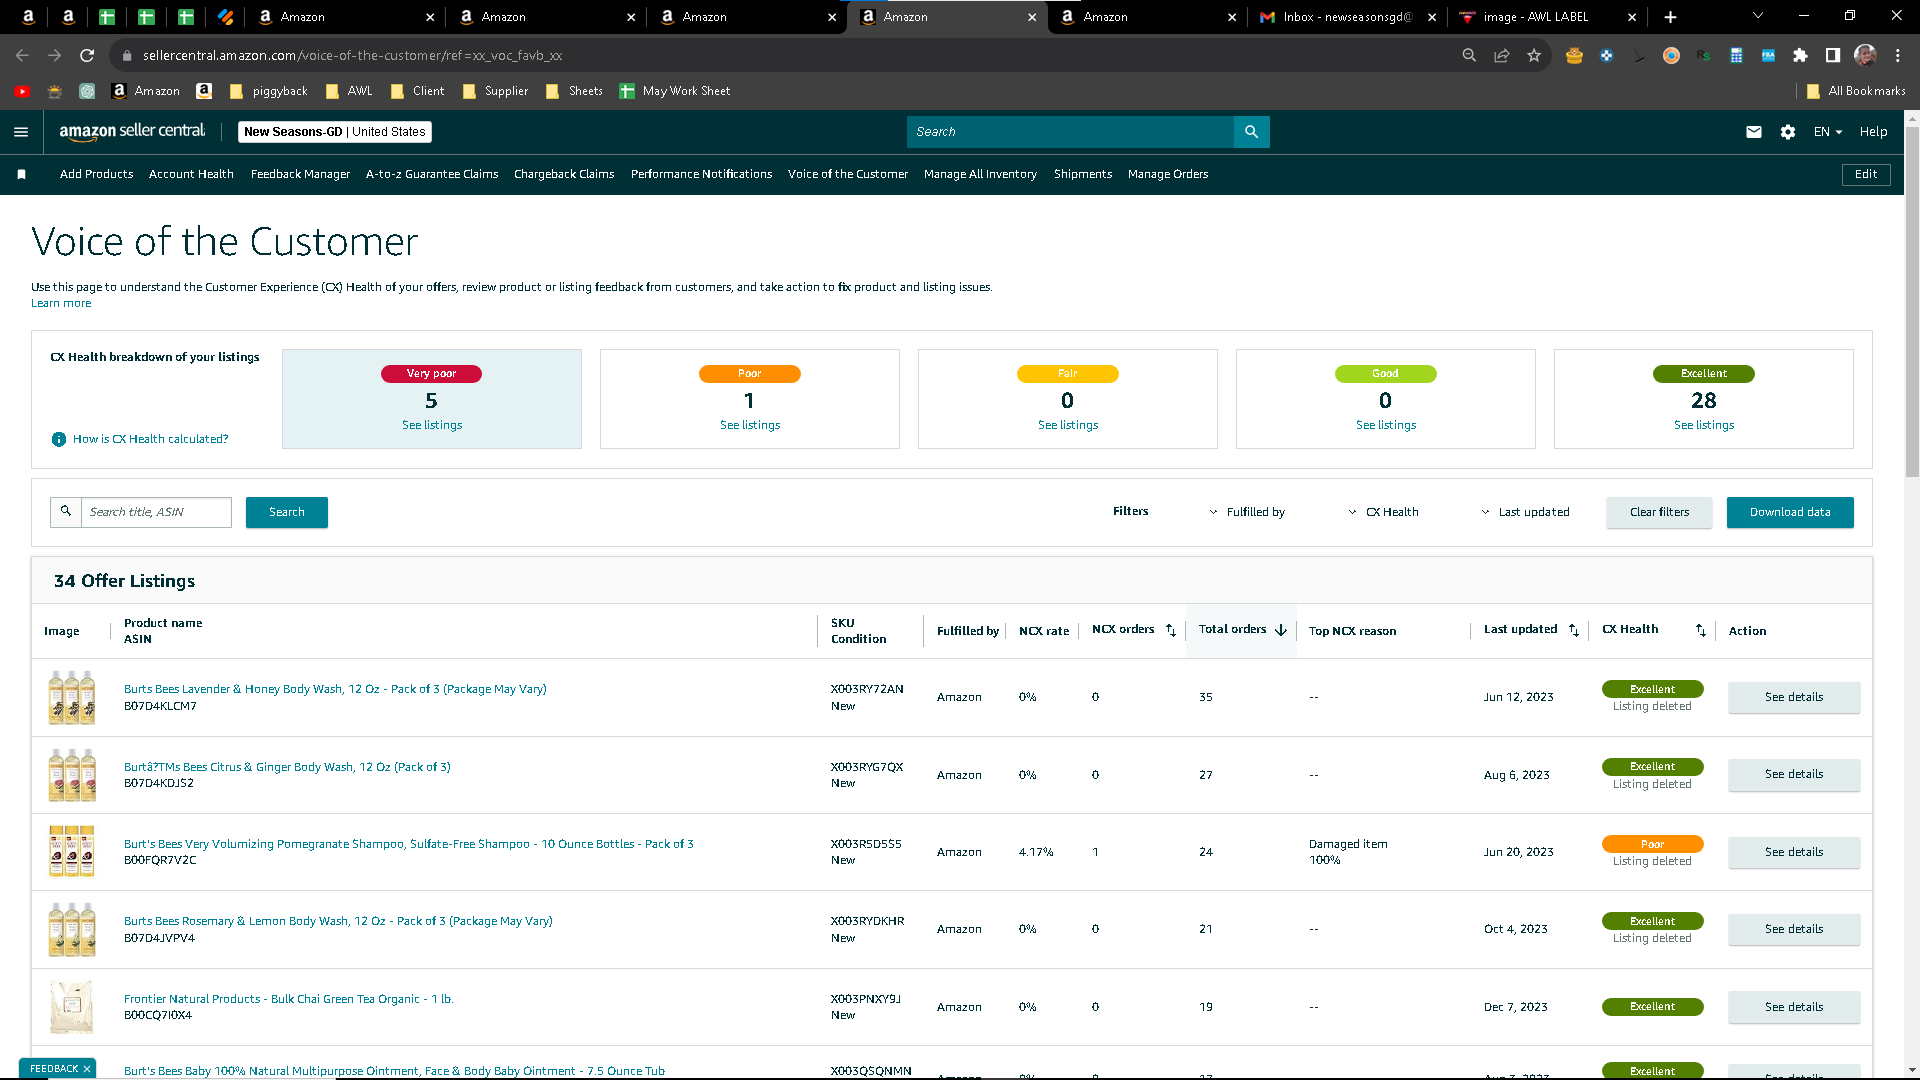Open Manage Orders
The image size is (1920, 1080).
click(1168, 175)
